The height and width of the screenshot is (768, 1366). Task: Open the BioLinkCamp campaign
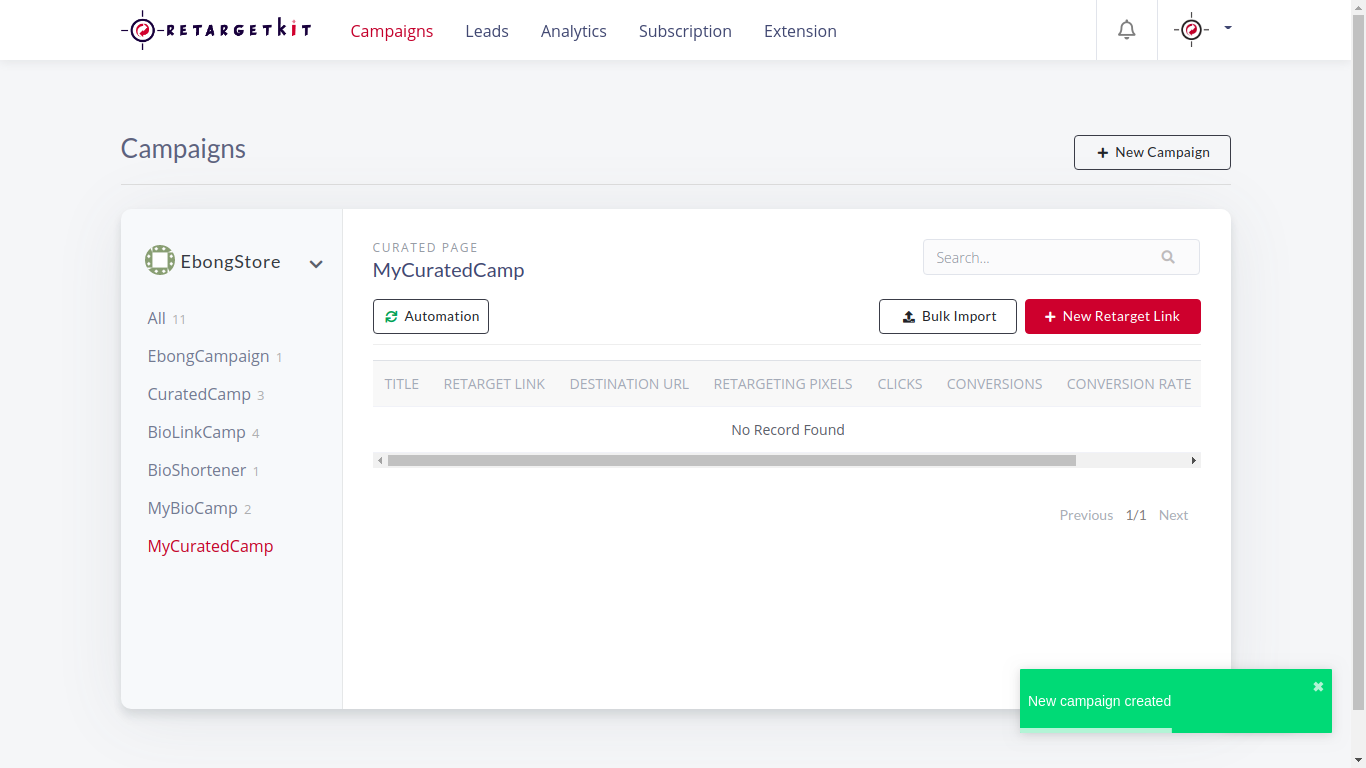(197, 432)
